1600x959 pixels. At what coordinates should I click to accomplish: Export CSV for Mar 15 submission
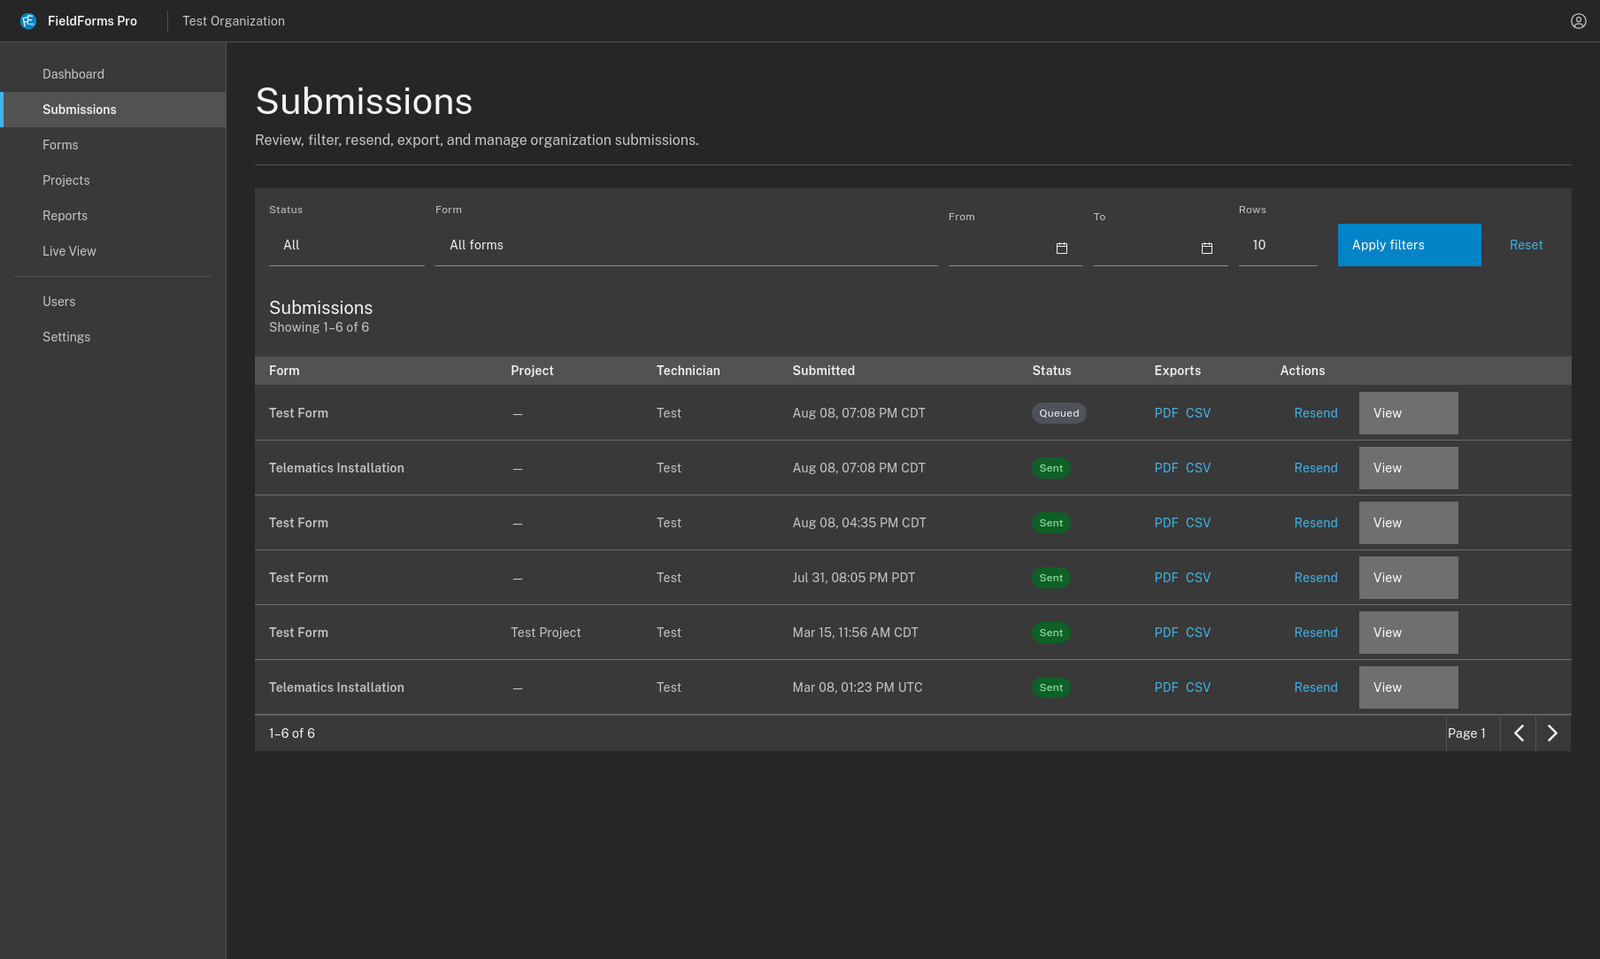click(1198, 633)
